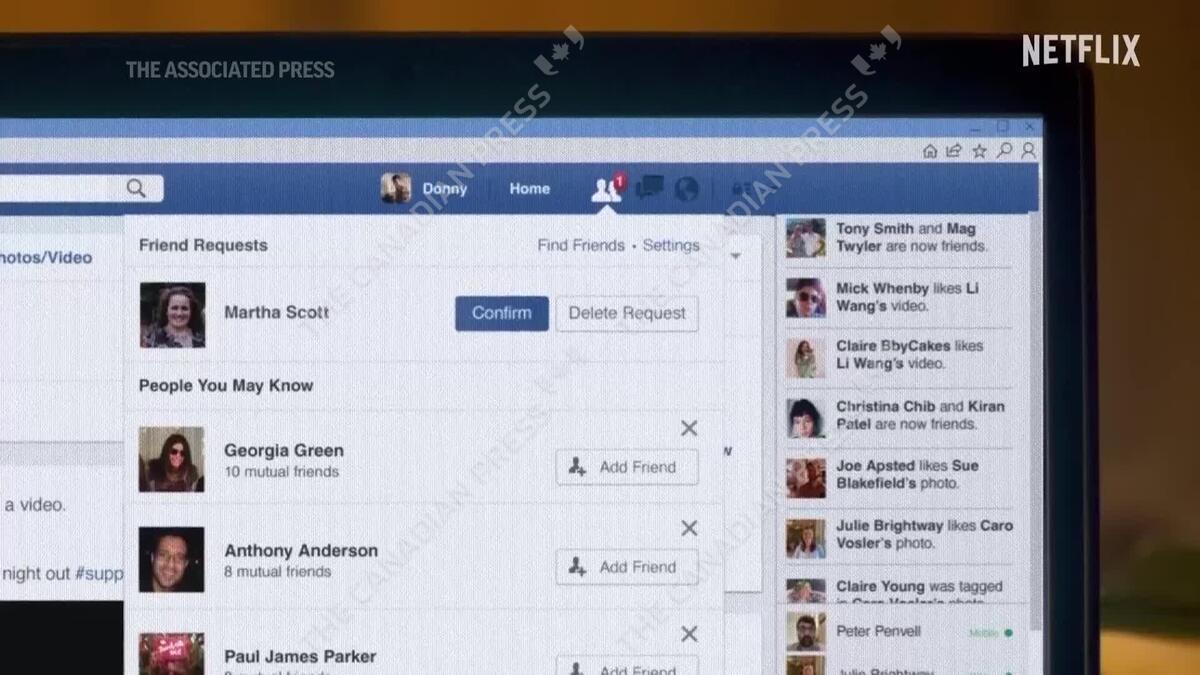Confirm Martha Scott's friend request

(502, 313)
